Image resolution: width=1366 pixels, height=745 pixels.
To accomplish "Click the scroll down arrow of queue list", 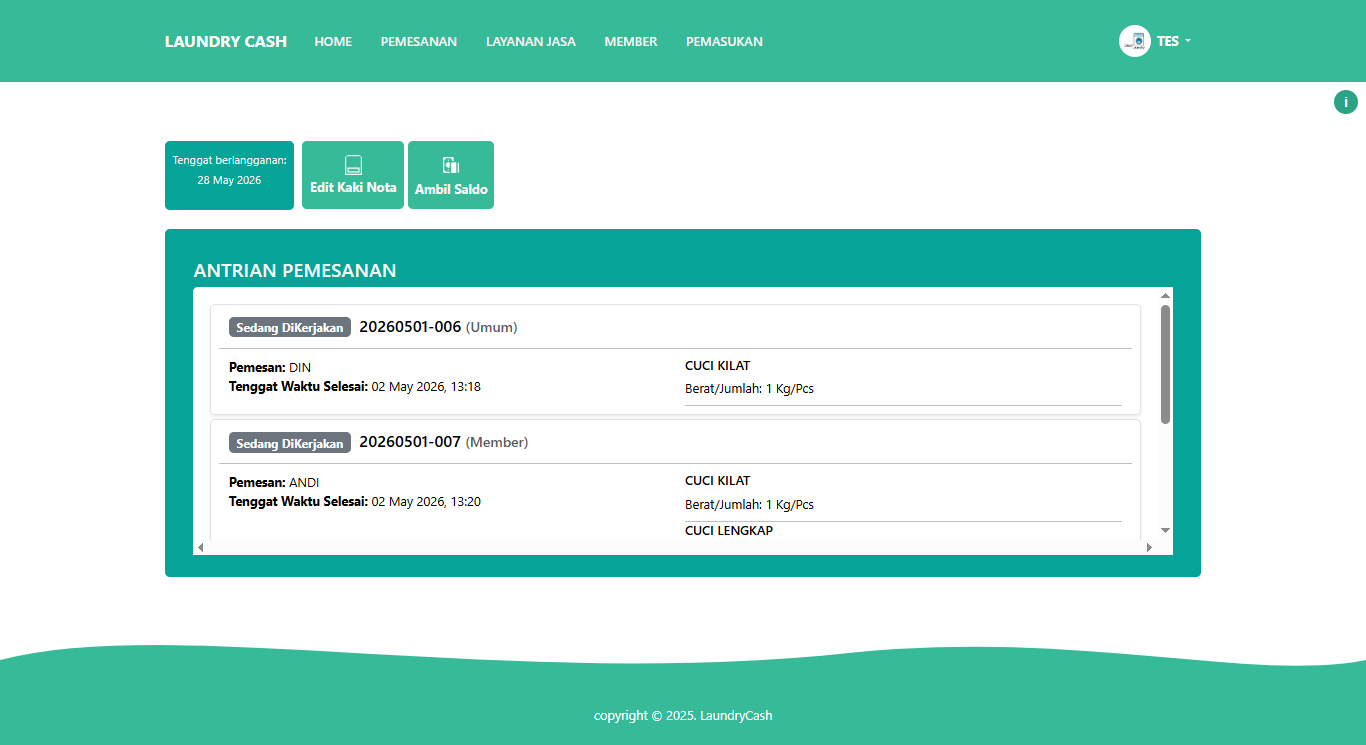I will 1165,530.
